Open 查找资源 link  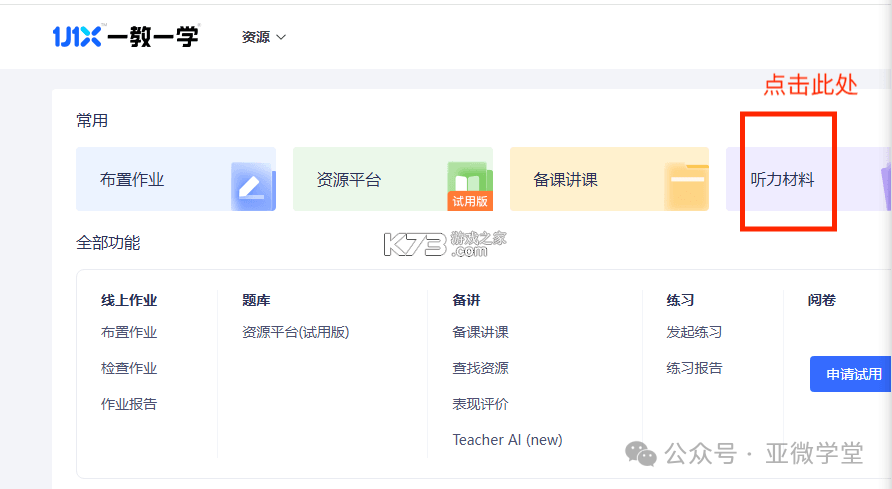(x=480, y=368)
